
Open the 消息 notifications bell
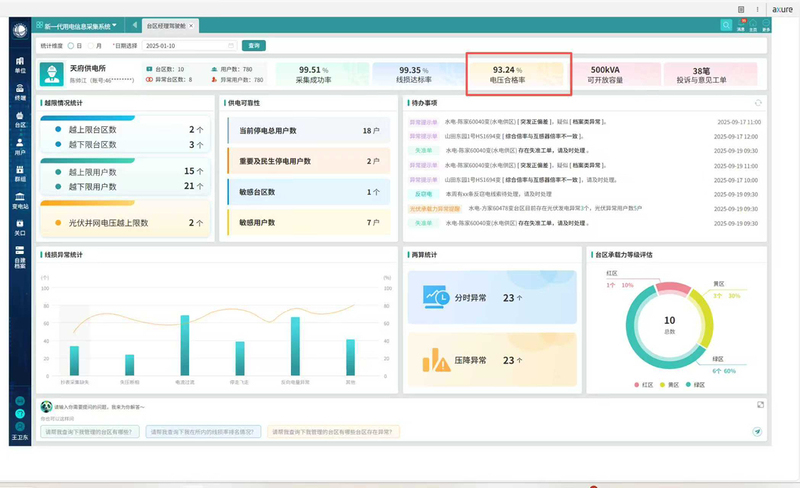click(x=741, y=25)
